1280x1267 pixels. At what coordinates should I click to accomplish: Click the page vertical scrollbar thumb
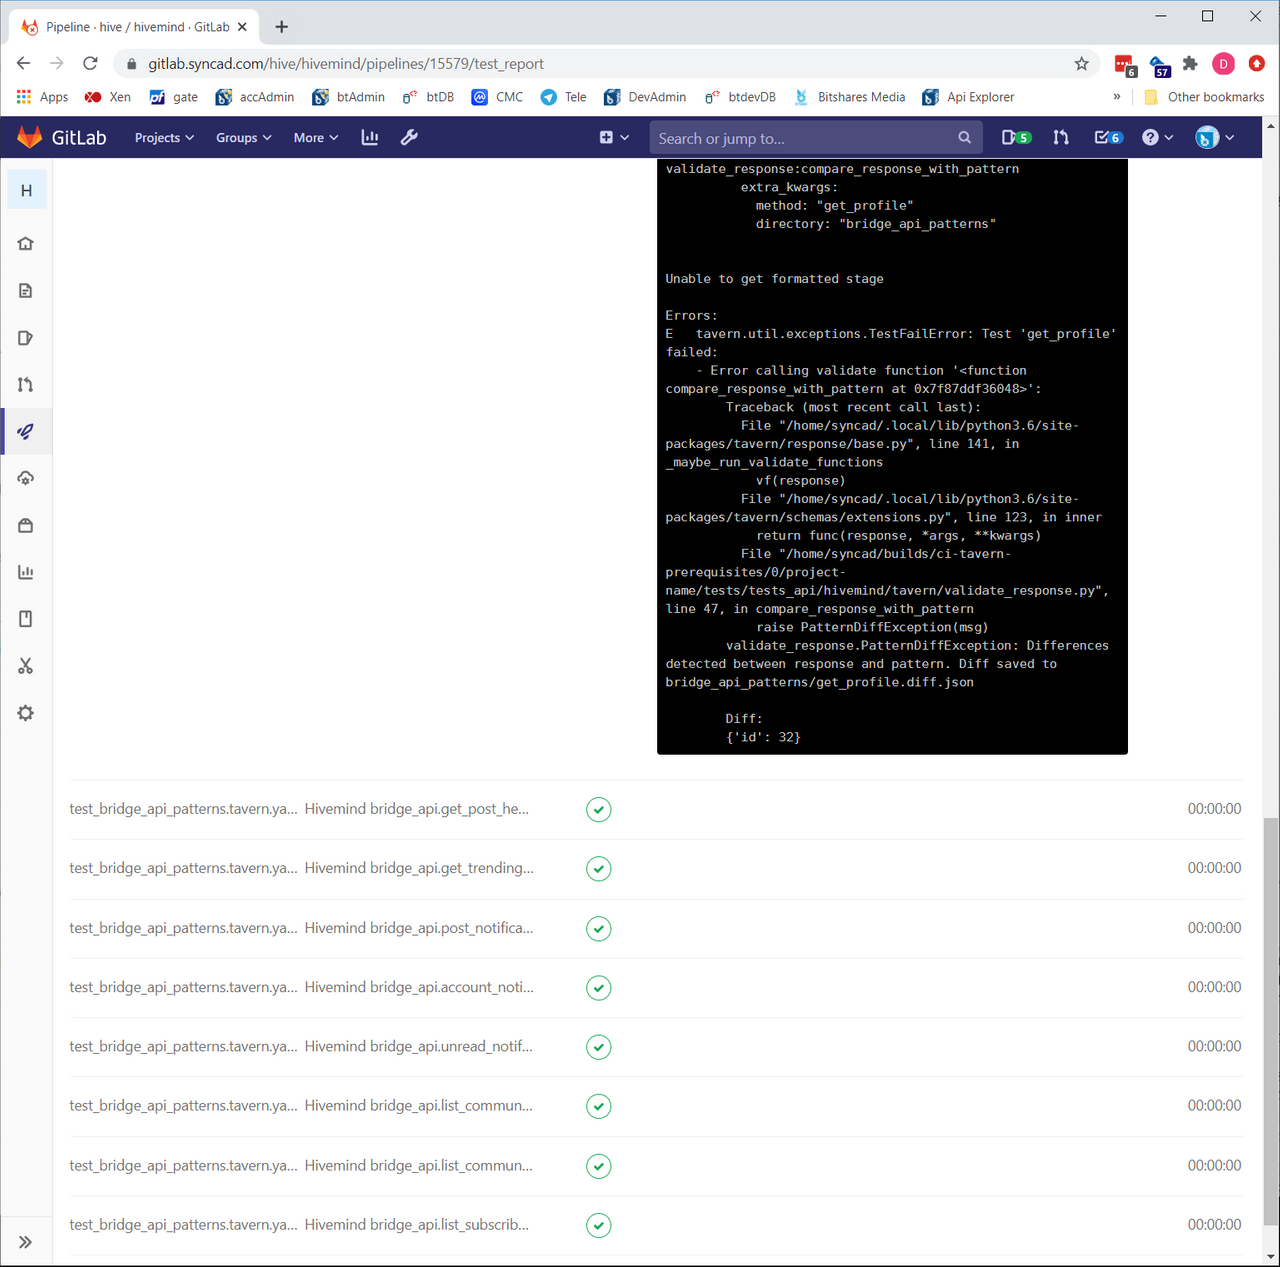[x=1271, y=1022]
